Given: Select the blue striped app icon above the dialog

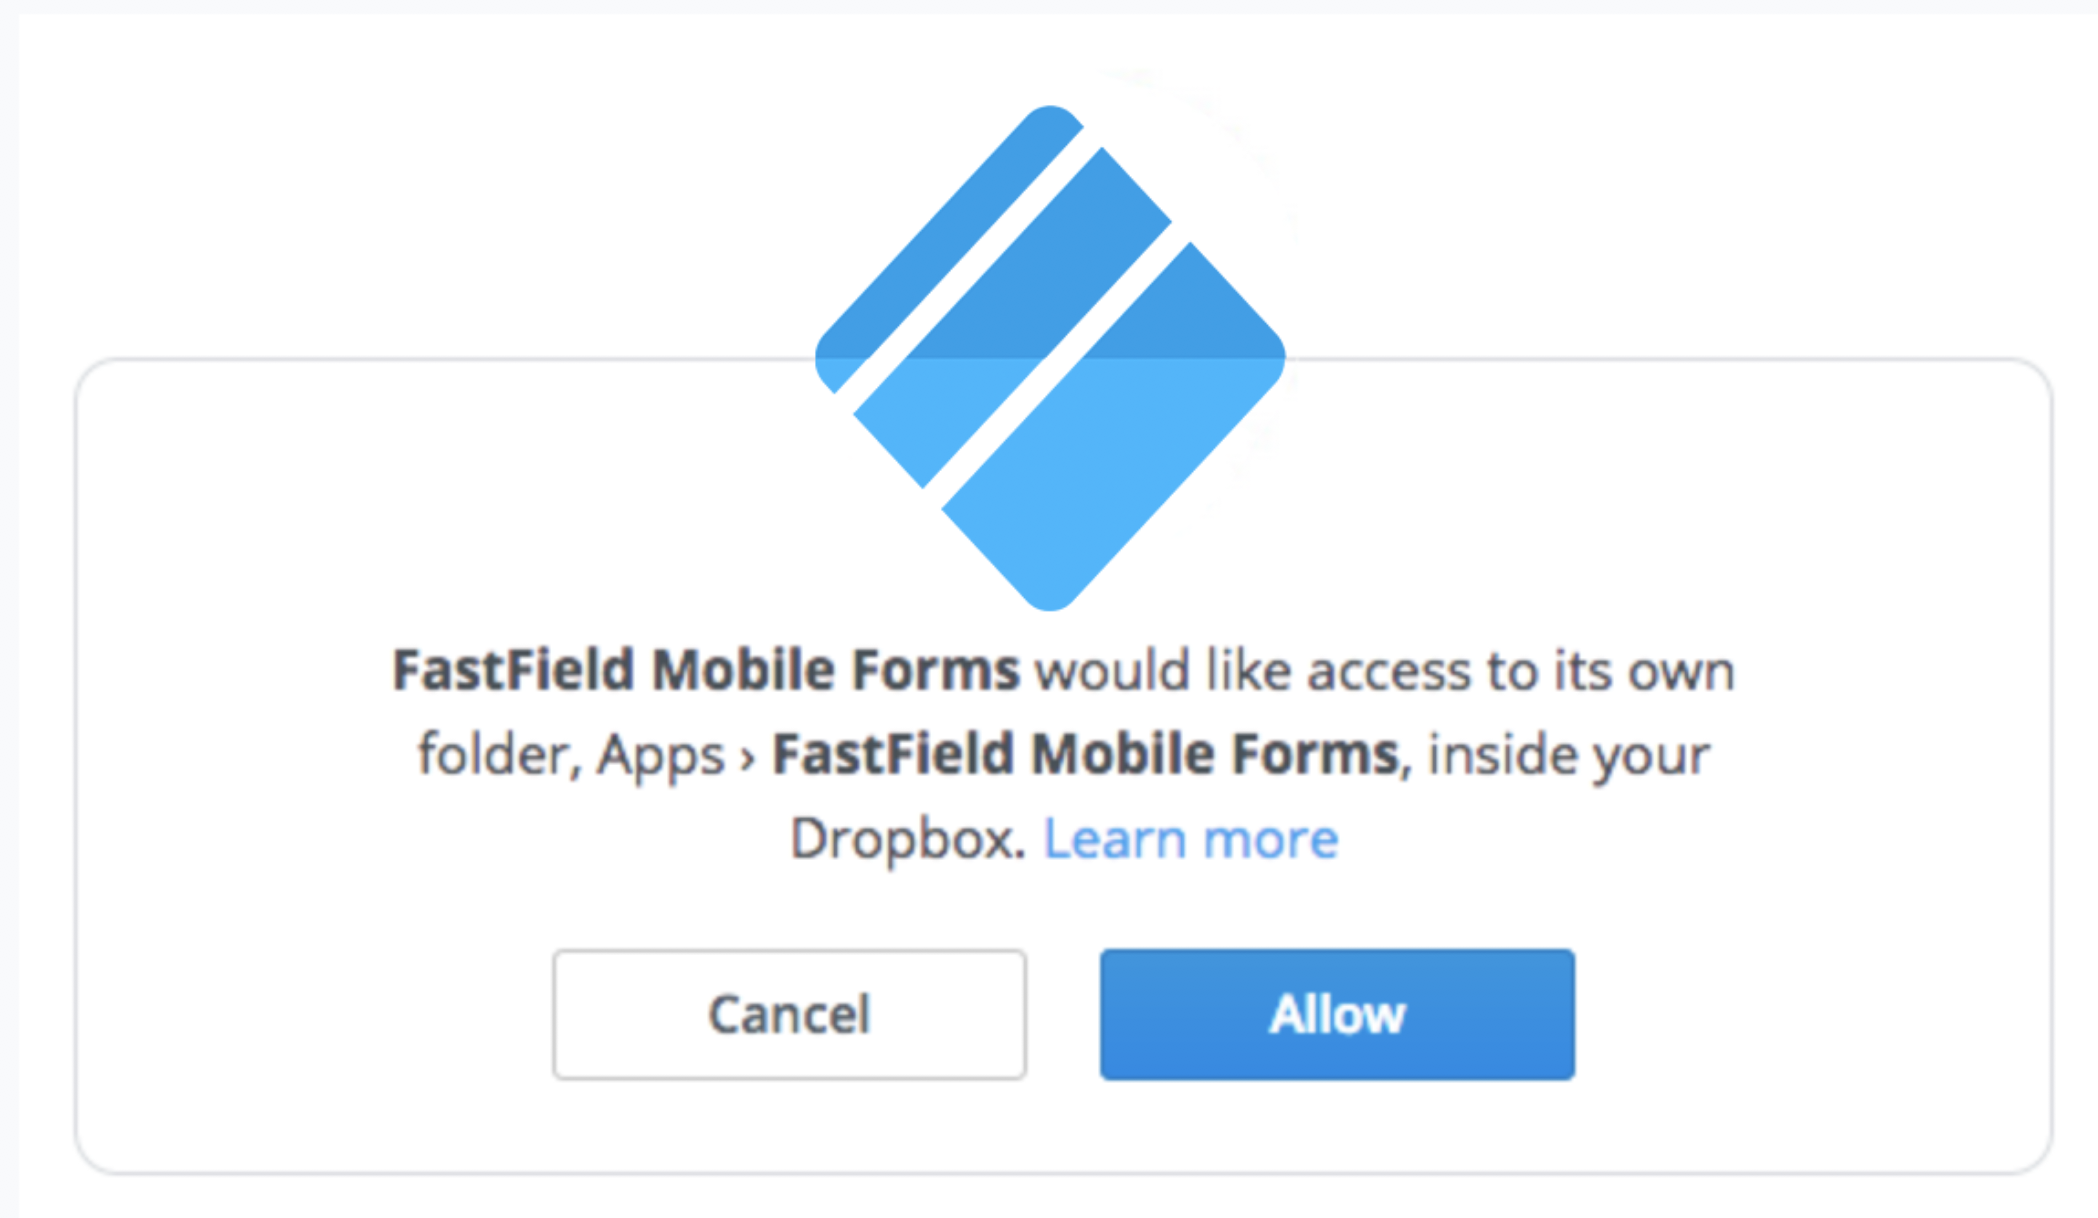Looking at the screenshot, I should point(1050,300).
